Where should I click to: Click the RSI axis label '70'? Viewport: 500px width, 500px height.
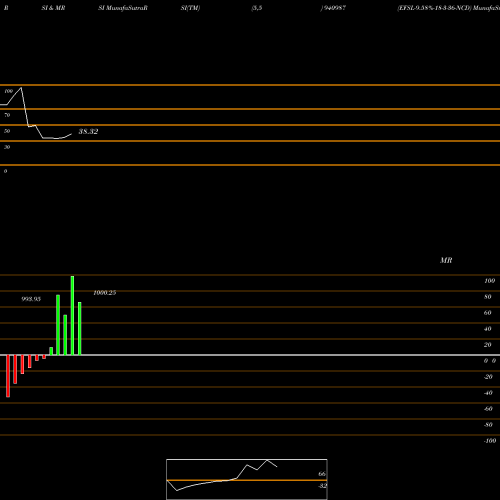pyautogui.click(x=7, y=115)
